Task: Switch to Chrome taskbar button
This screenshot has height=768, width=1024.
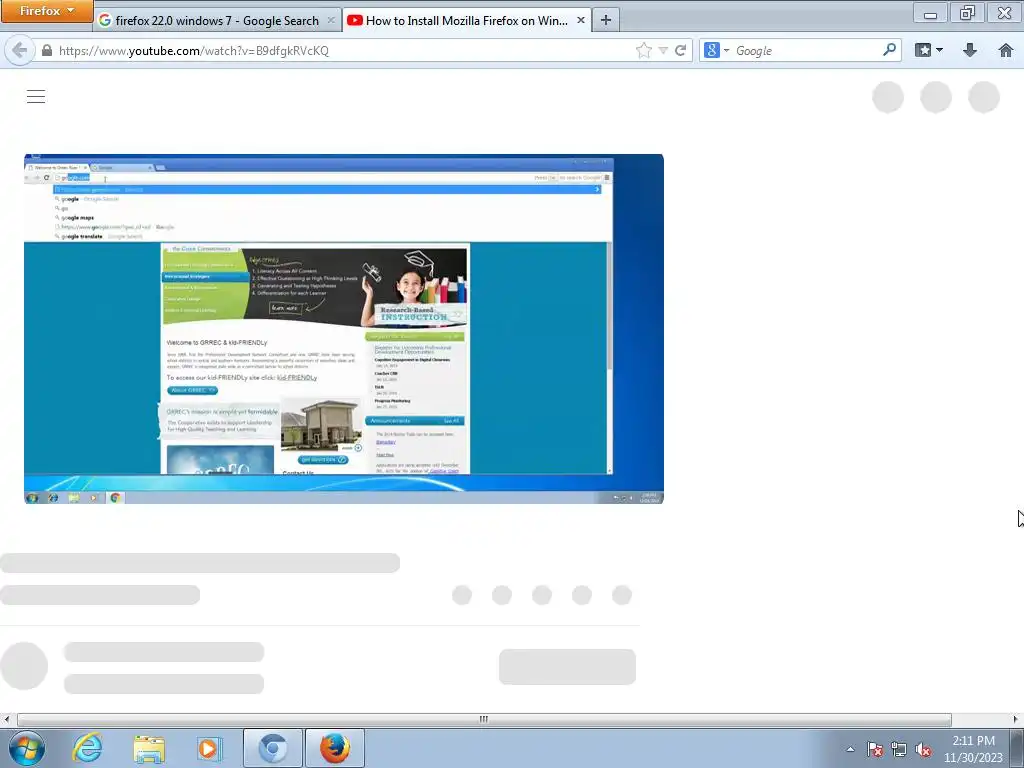Action: pyautogui.click(x=273, y=748)
